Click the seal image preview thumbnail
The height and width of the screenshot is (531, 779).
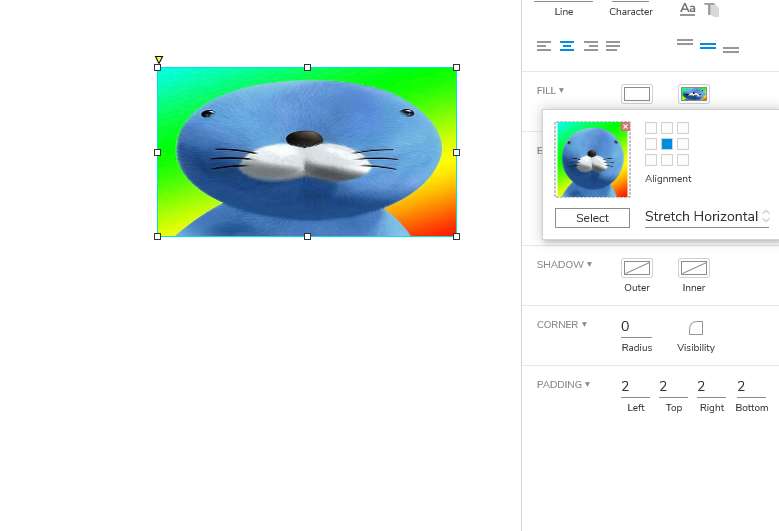(x=592, y=159)
